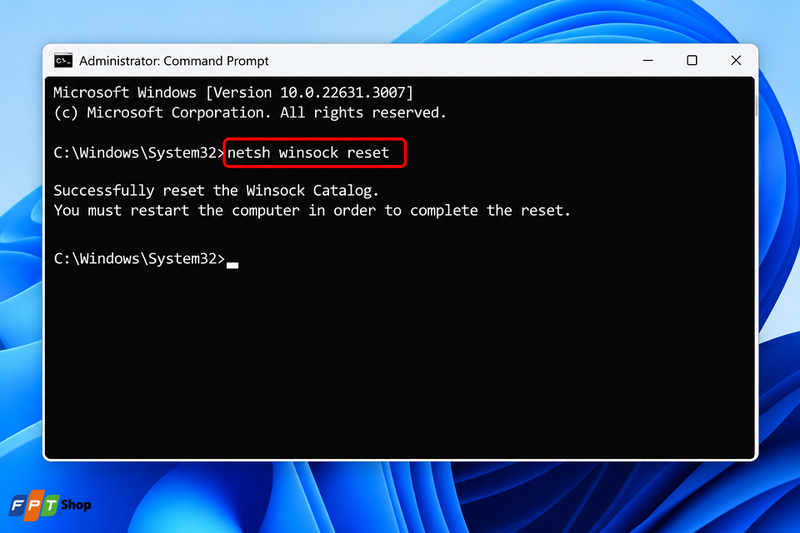Image resolution: width=800 pixels, height=533 pixels.
Task: Click the "You must restart the computer" message line
Action: coord(312,211)
